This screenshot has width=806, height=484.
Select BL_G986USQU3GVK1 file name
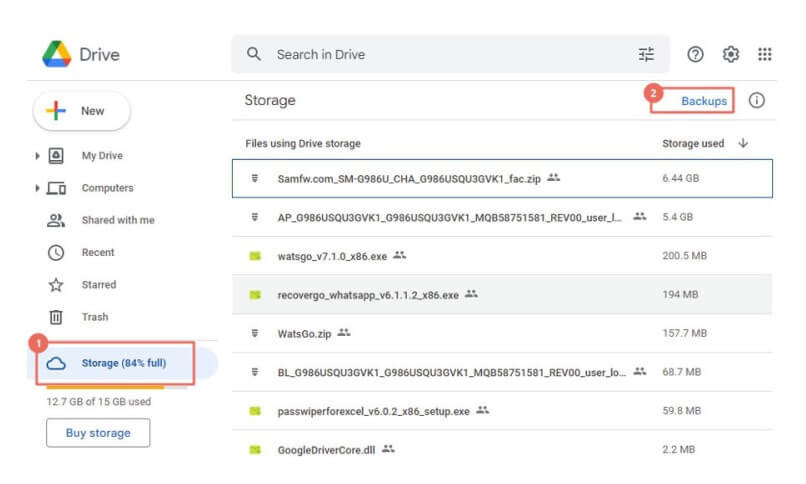(x=452, y=373)
